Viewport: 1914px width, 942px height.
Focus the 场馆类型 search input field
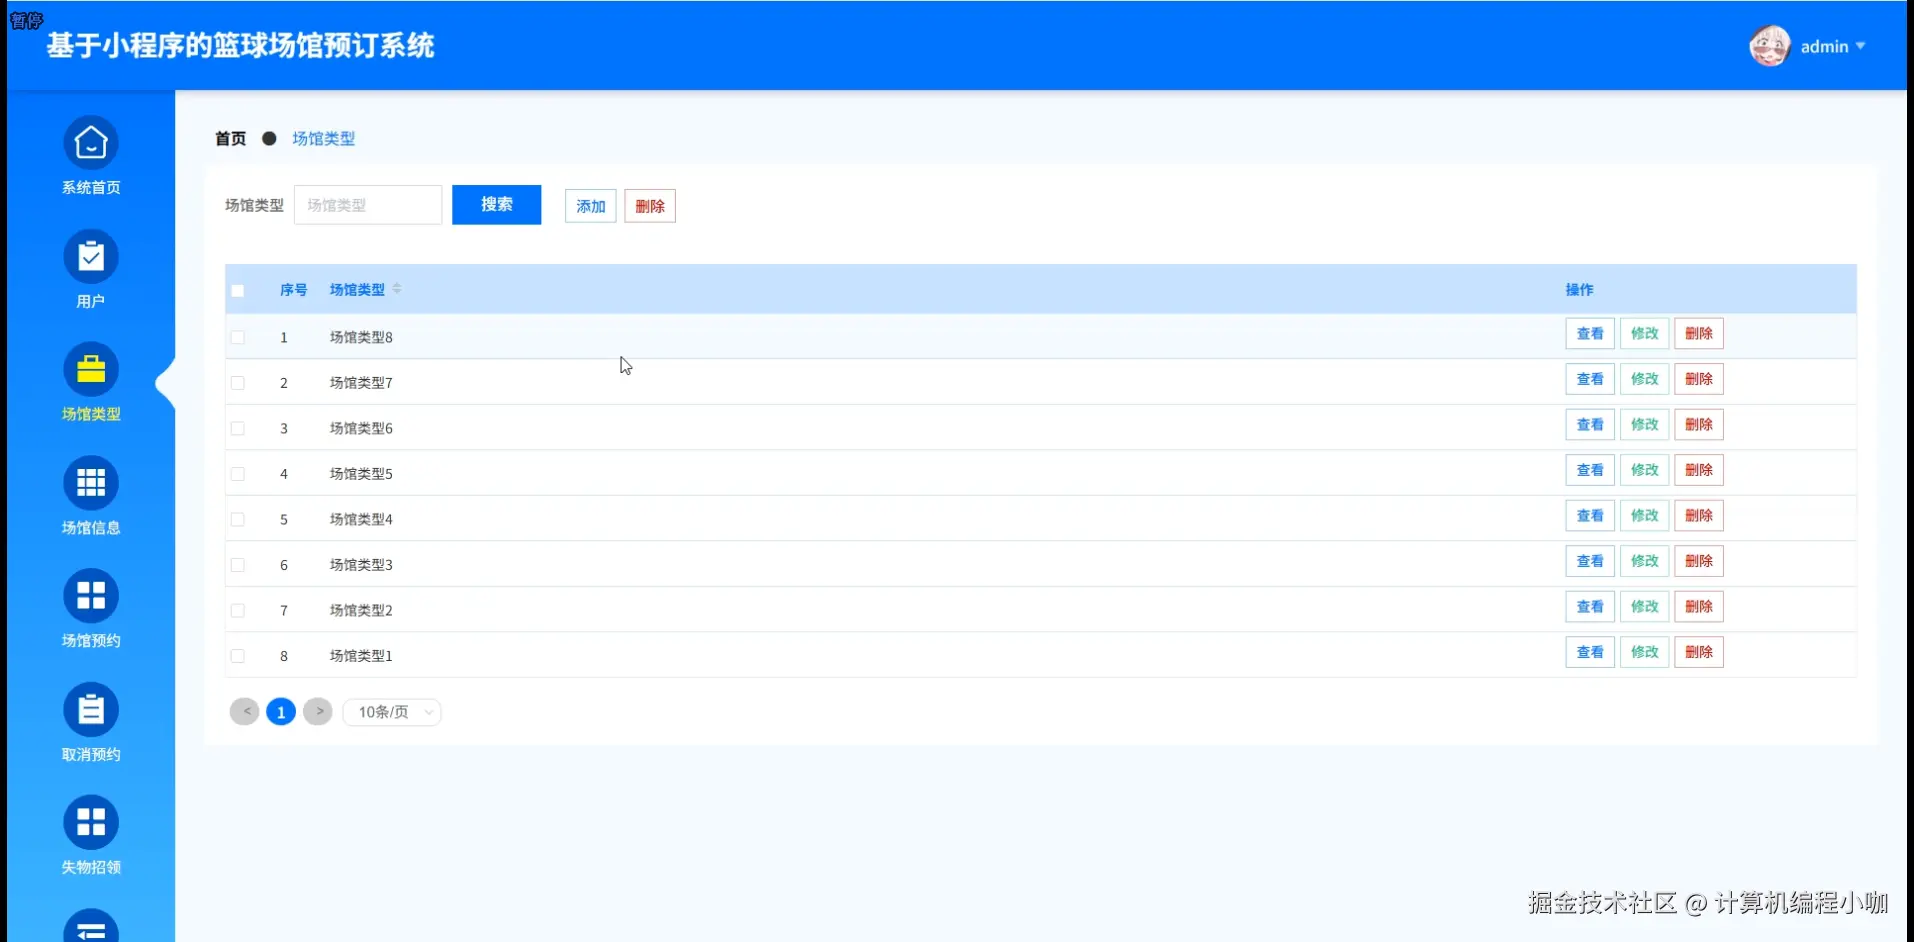tap(368, 205)
